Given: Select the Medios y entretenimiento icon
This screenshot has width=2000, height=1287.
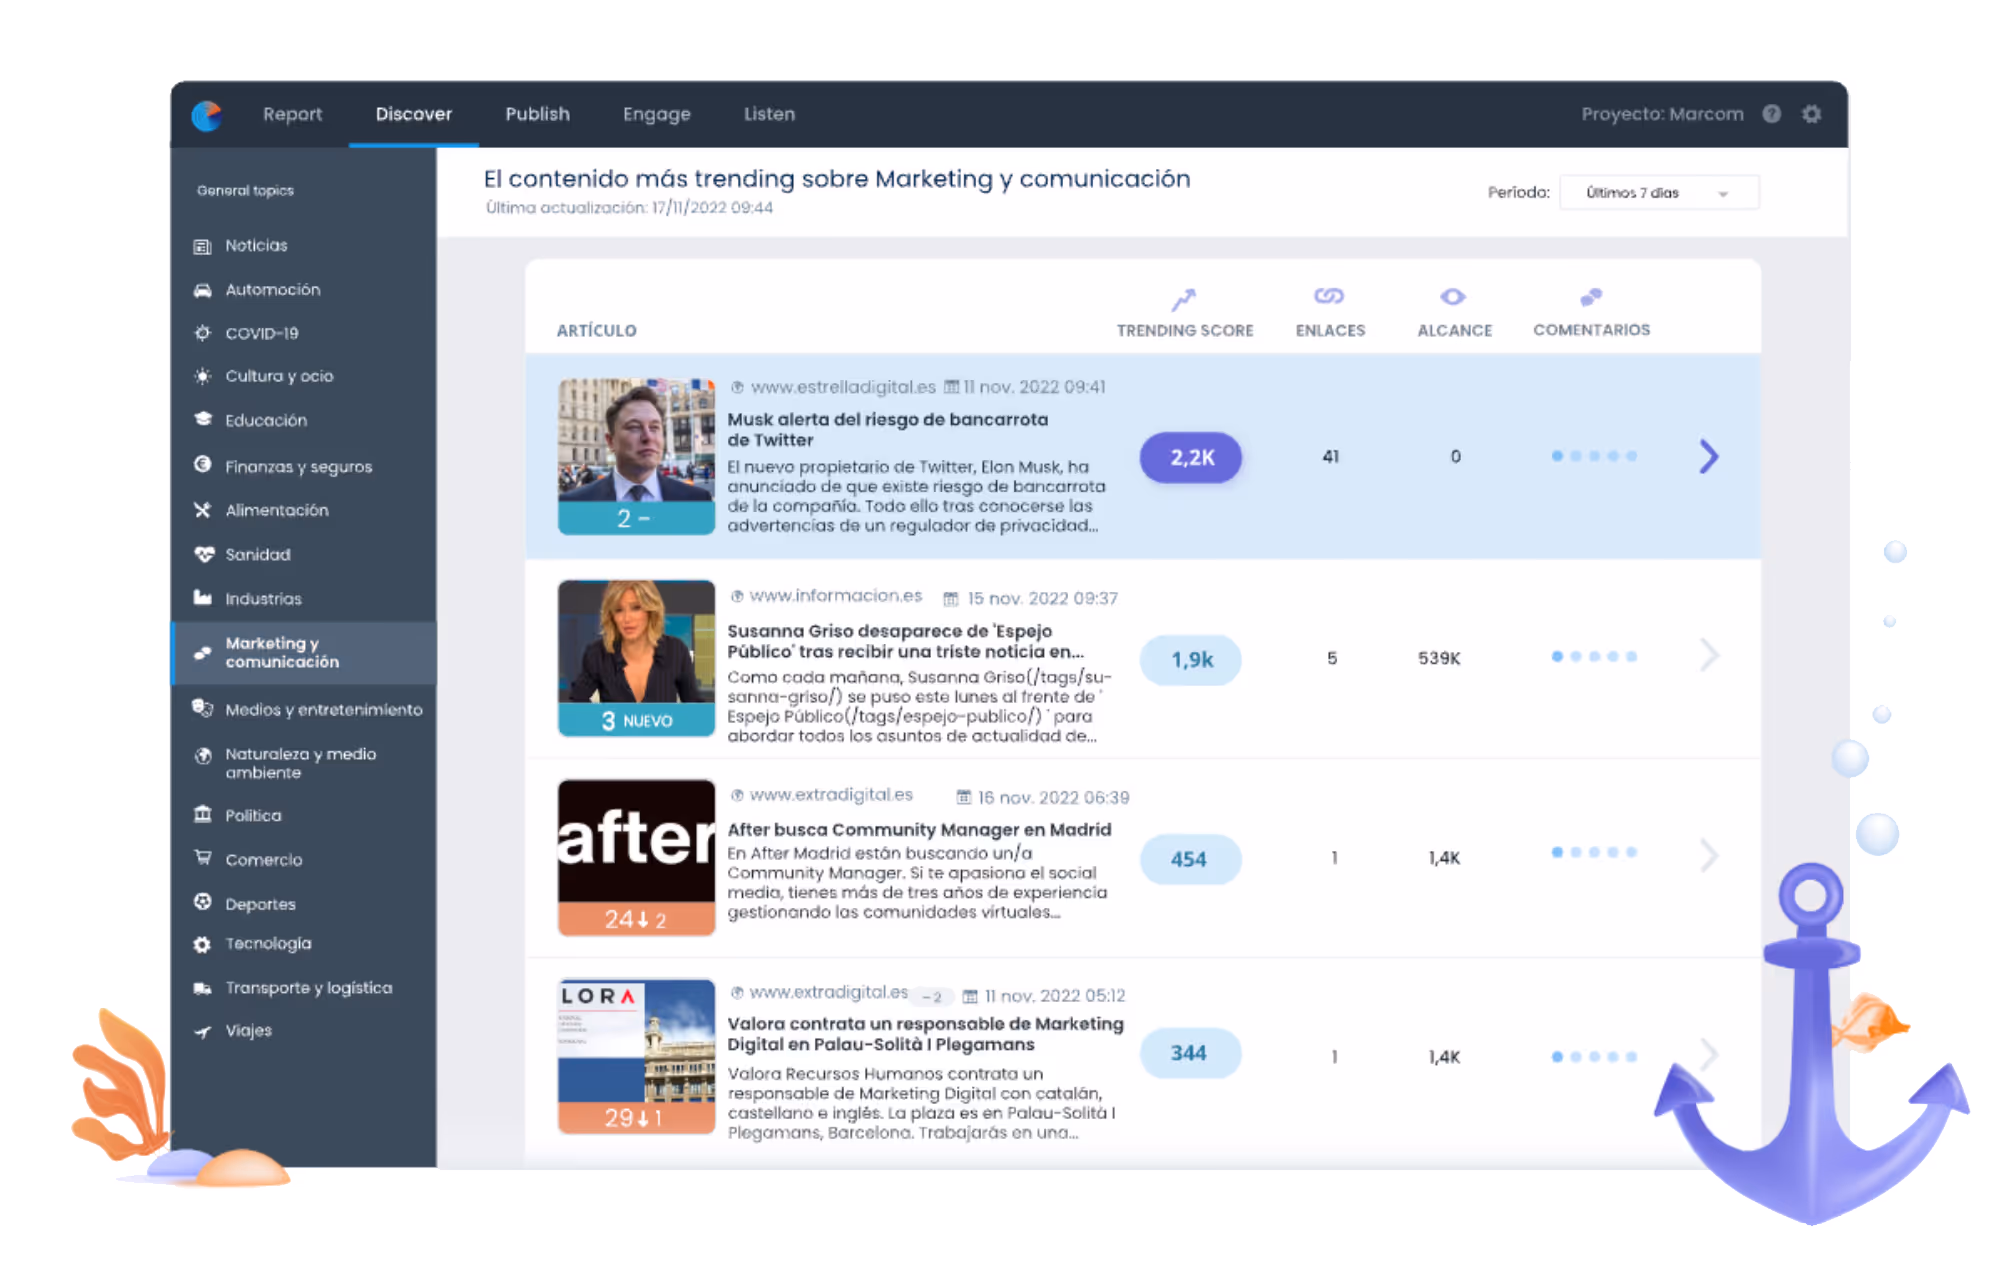Looking at the screenshot, I should pyautogui.click(x=203, y=708).
